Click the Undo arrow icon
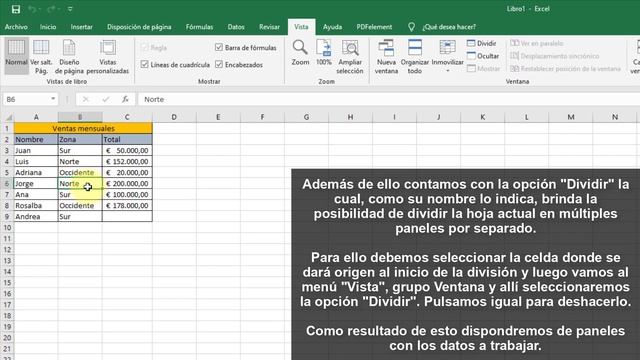The width and height of the screenshot is (640, 360). click(x=33, y=9)
